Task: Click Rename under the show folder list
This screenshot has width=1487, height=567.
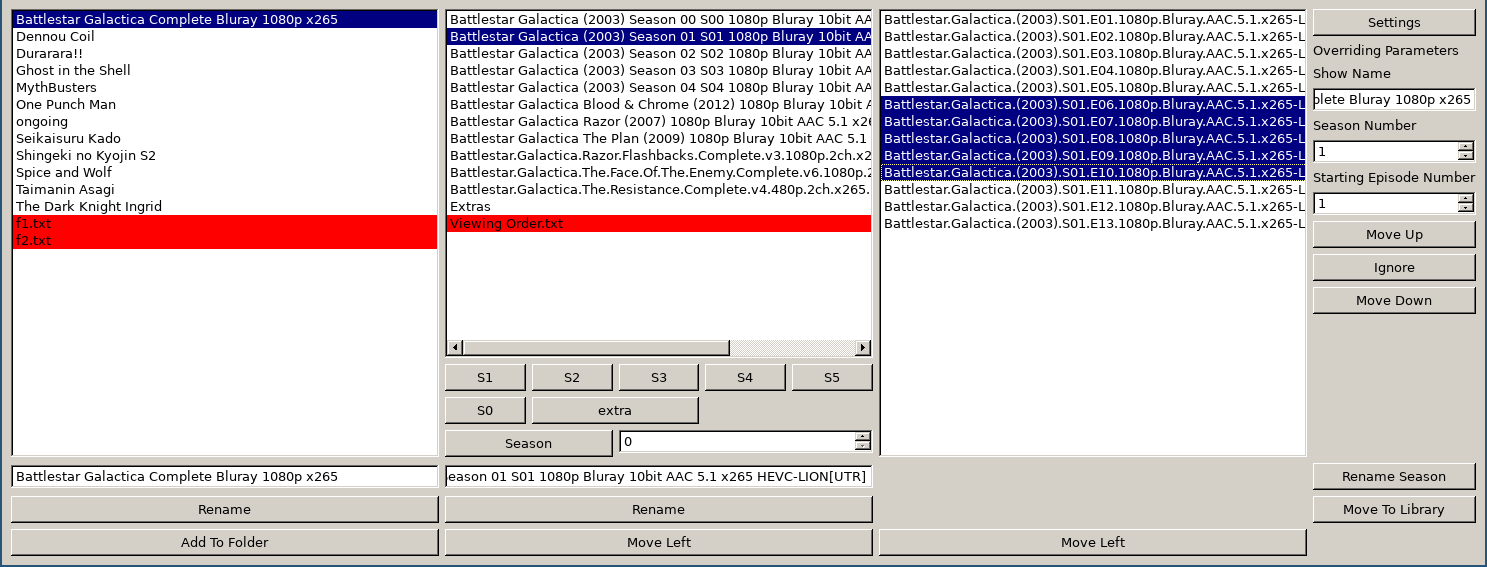Action: [x=225, y=509]
